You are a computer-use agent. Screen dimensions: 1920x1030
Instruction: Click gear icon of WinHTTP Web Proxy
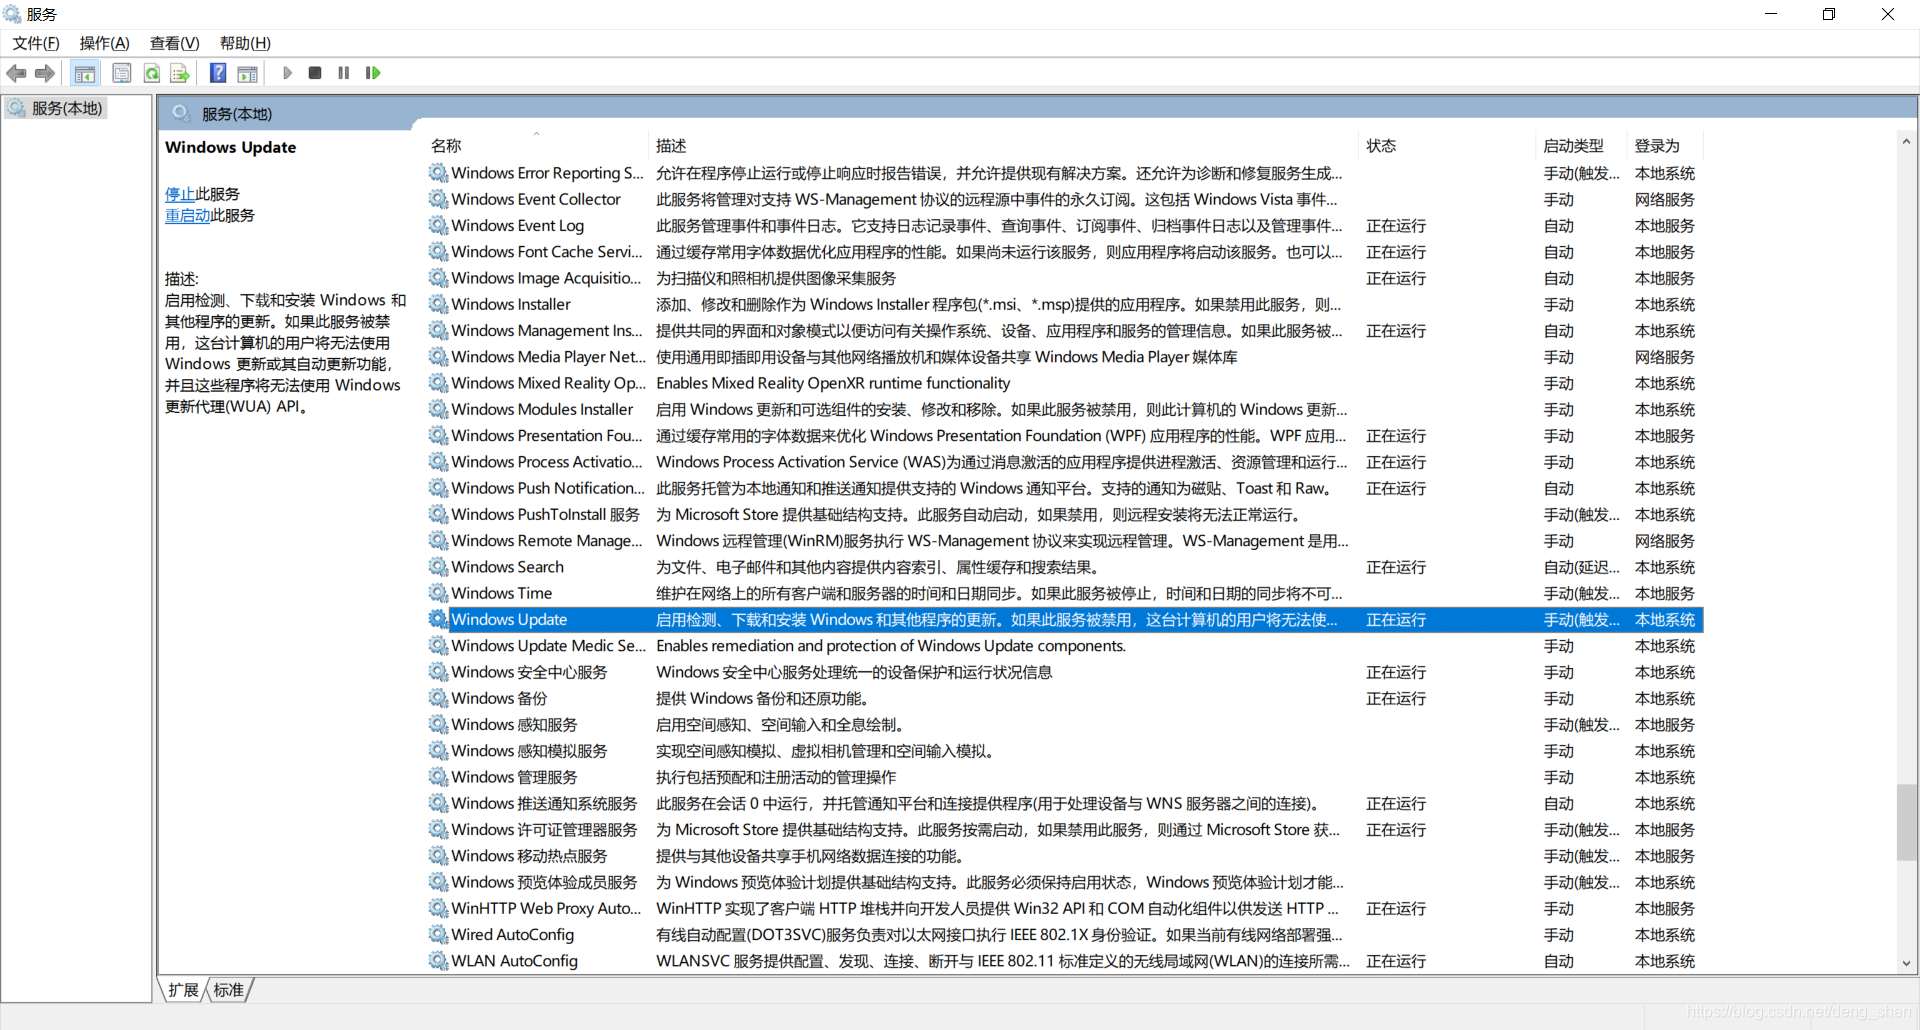(x=438, y=908)
